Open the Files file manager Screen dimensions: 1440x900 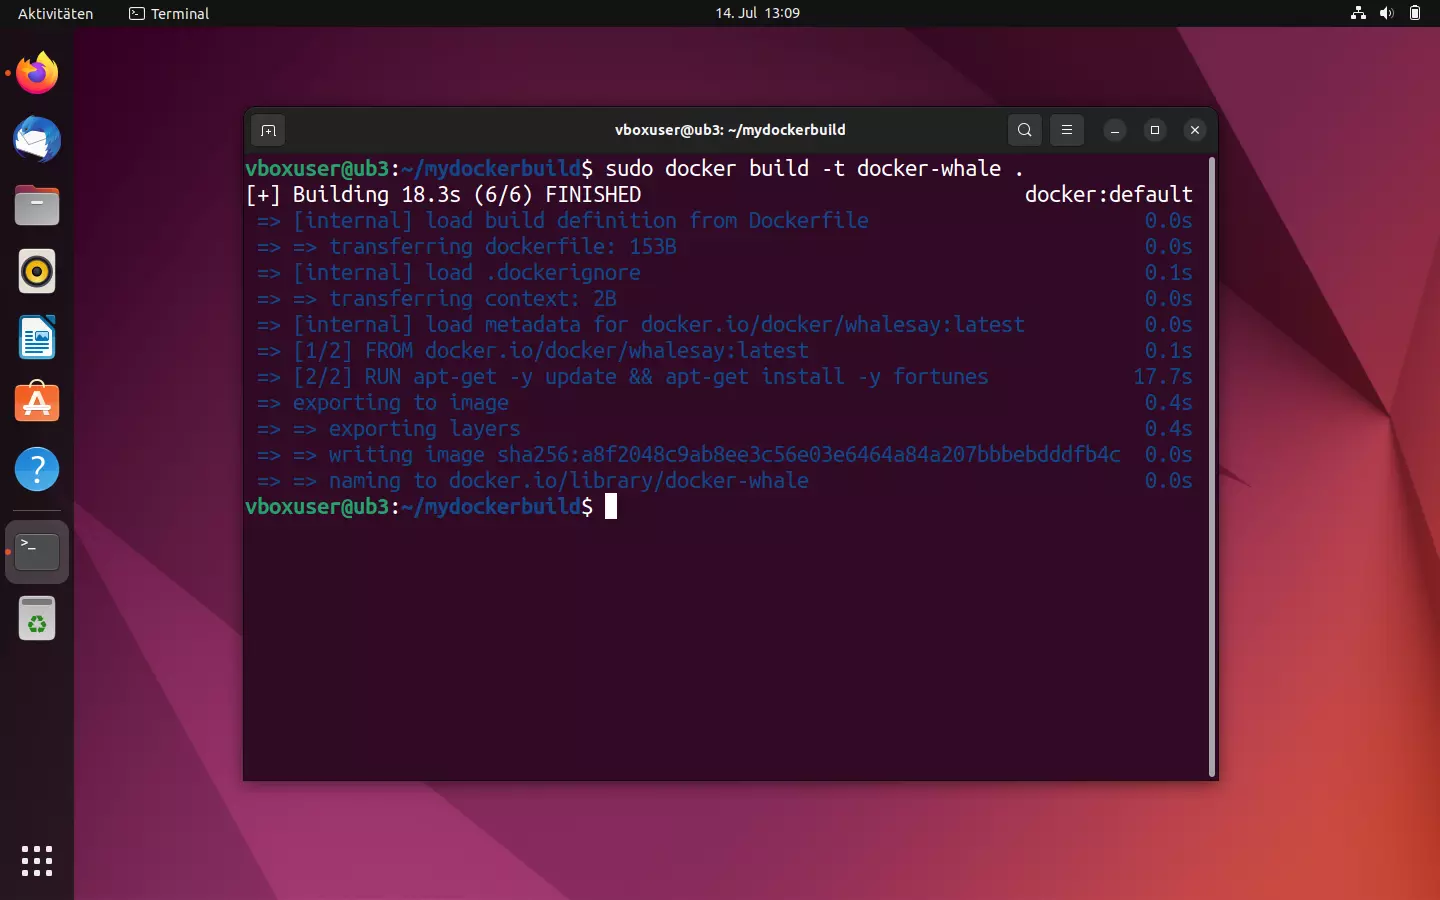(x=36, y=205)
